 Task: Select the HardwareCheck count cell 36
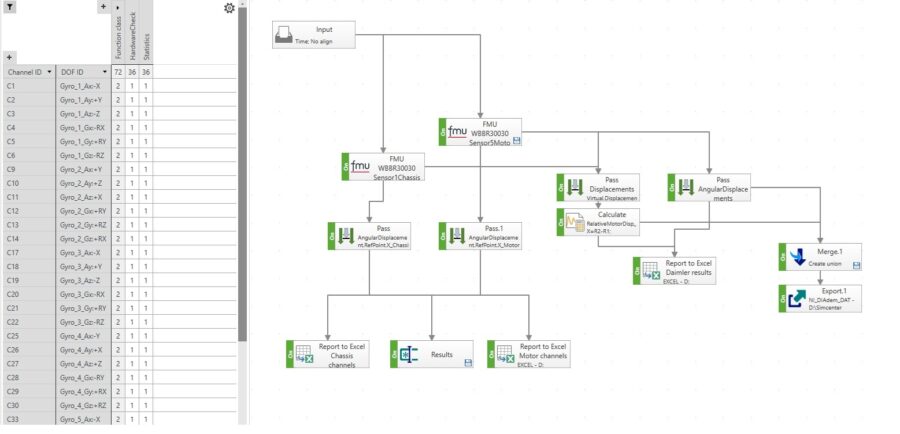pyautogui.click(x=132, y=72)
